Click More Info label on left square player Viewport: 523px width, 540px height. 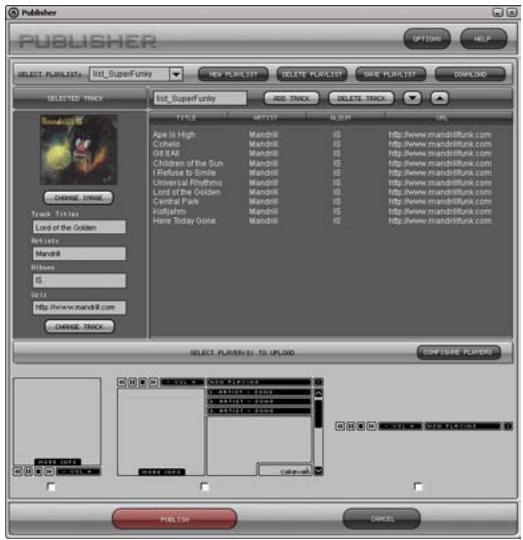(57, 461)
